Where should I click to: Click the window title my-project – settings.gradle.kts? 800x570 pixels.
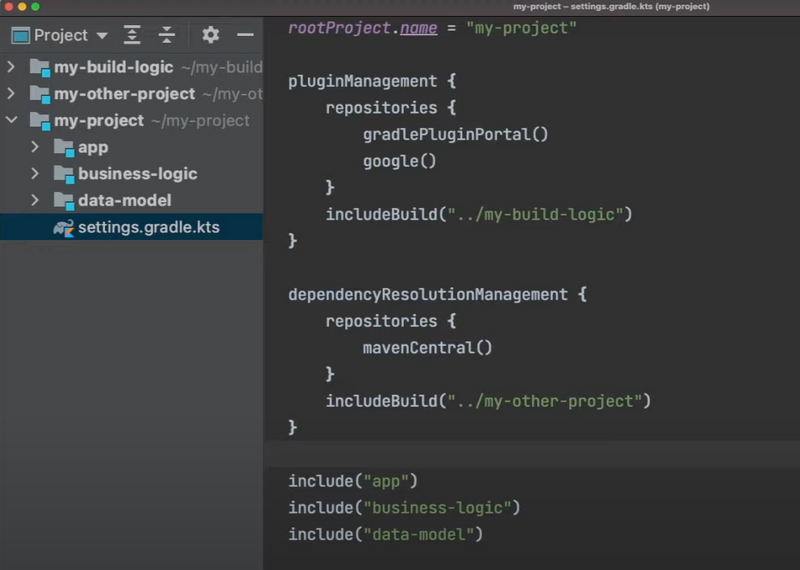[x=611, y=7]
